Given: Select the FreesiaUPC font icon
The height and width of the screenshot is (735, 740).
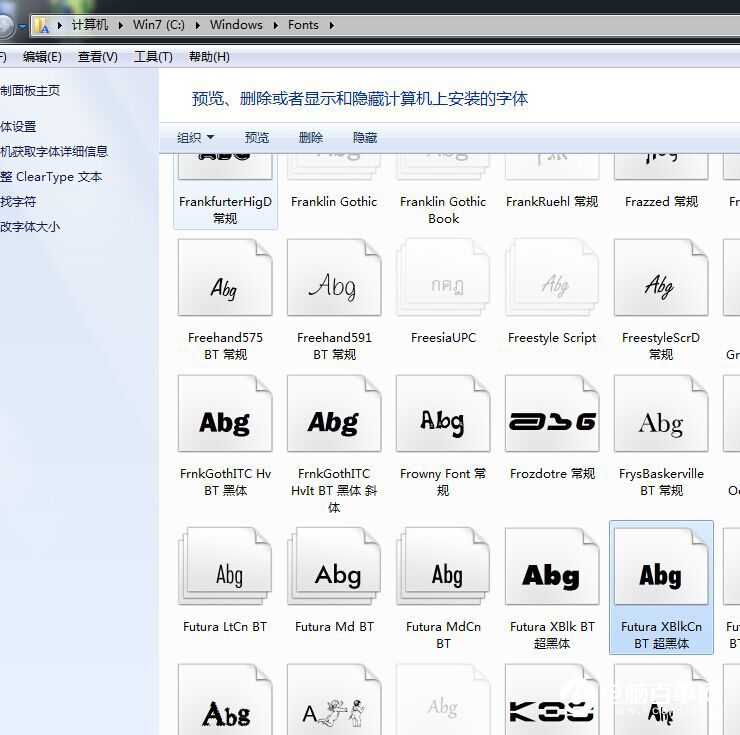Looking at the screenshot, I should tap(443, 277).
